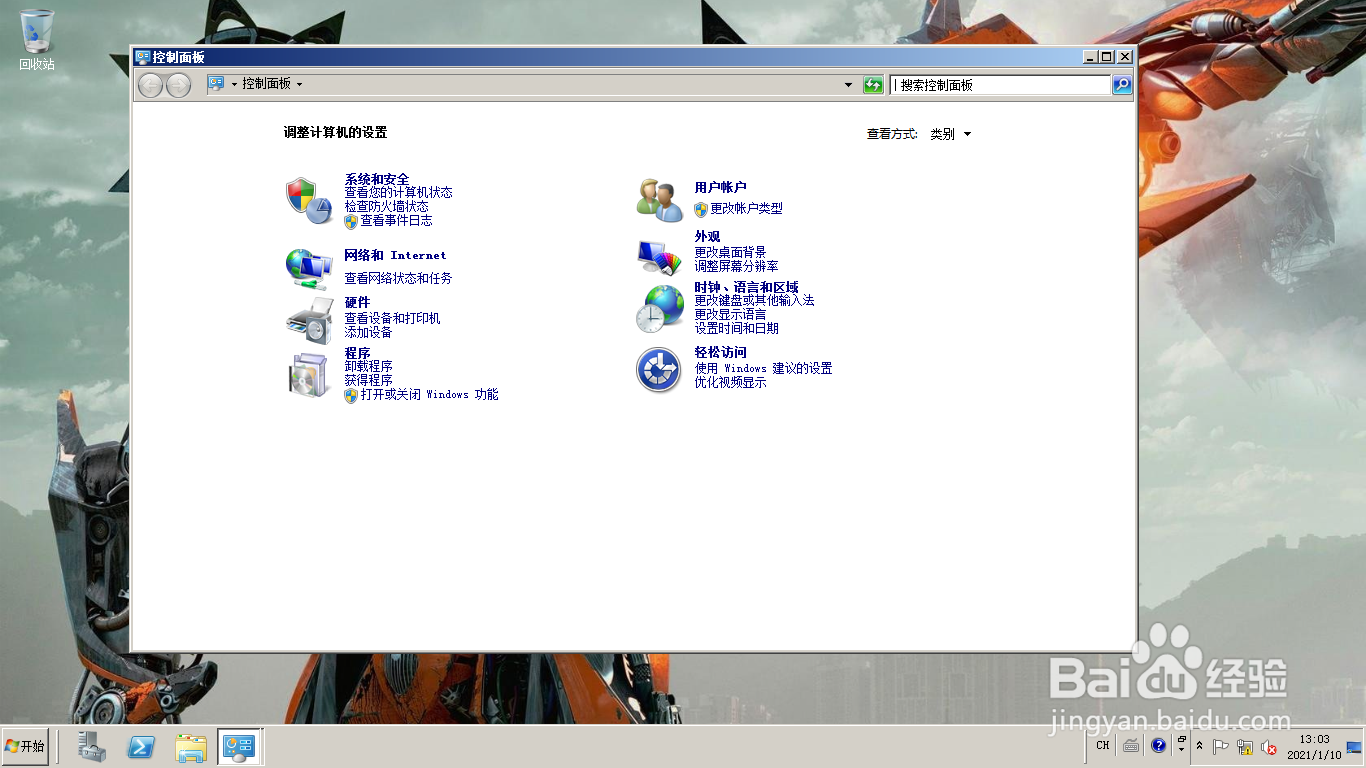Click the muted volume tray icon
The width and height of the screenshot is (1366, 768).
click(x=1269, y=746)
